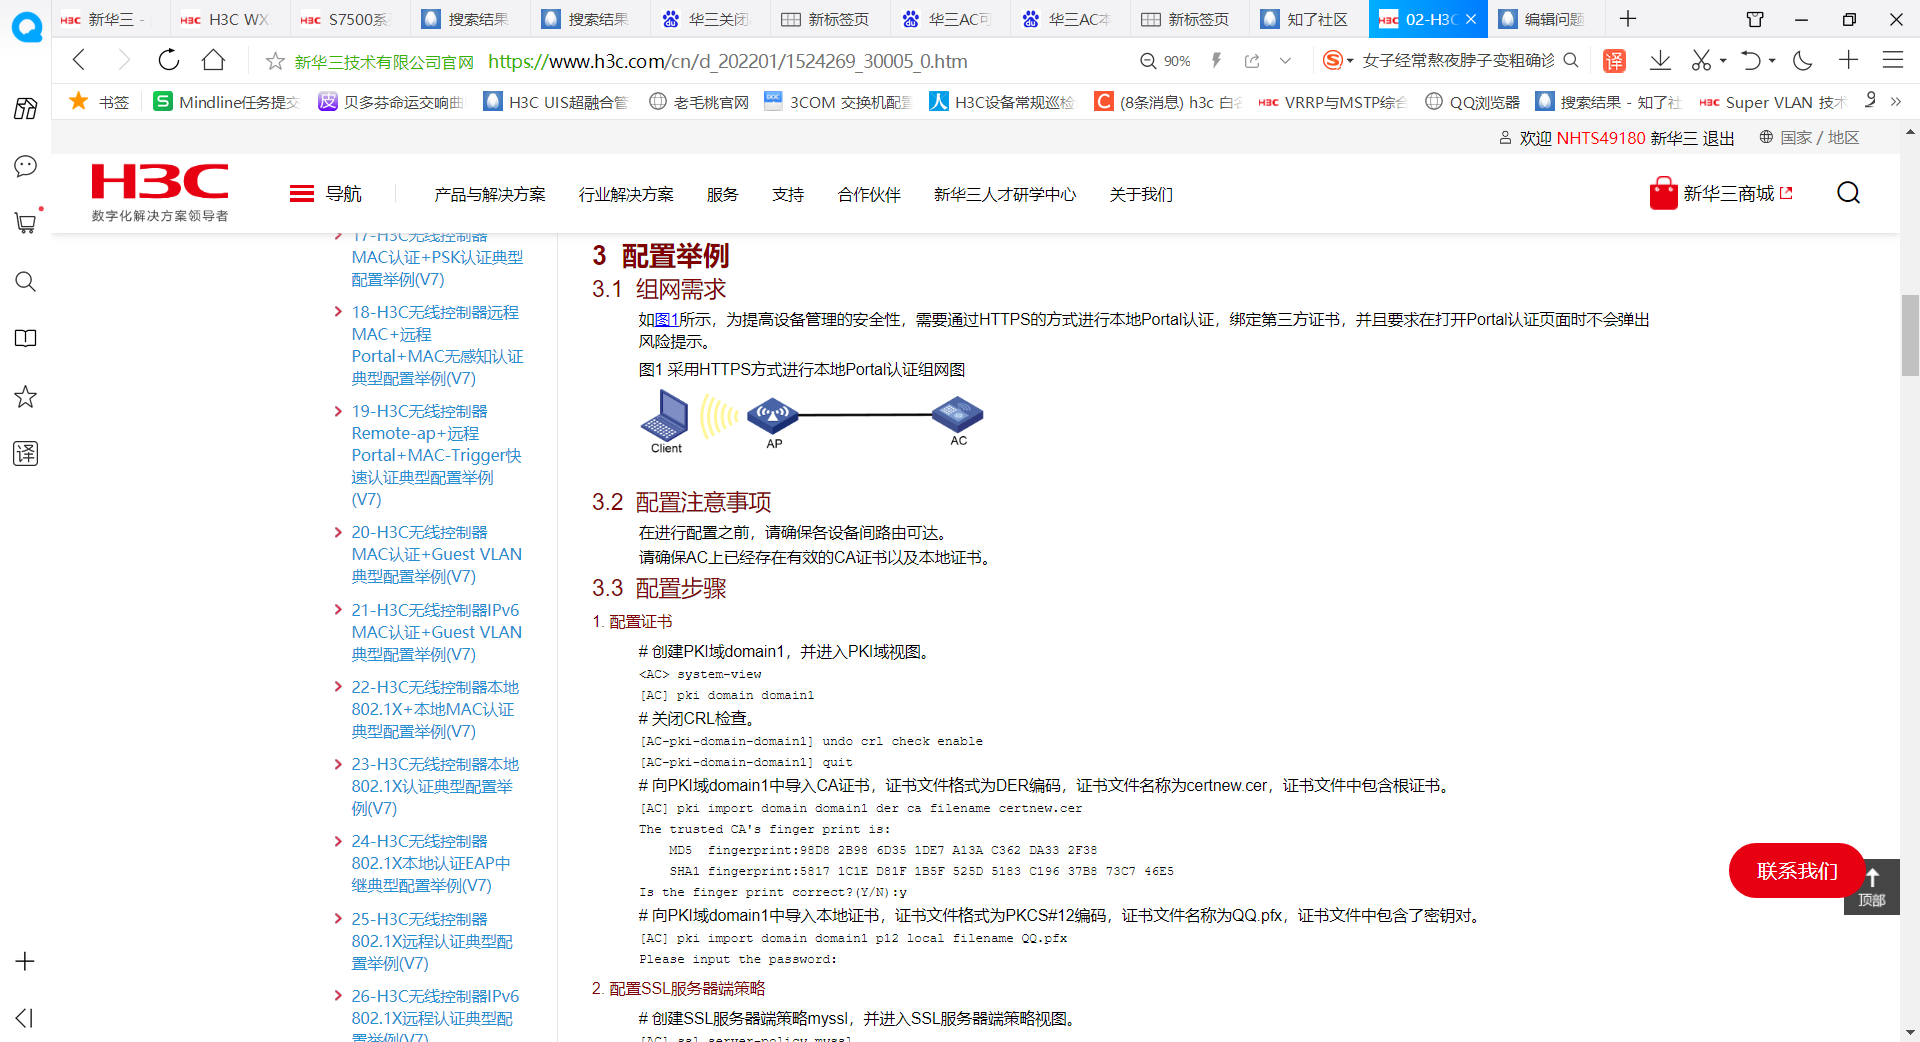Open 合作伙伴 menu
1920x1042 pixels.
point(869,194)
